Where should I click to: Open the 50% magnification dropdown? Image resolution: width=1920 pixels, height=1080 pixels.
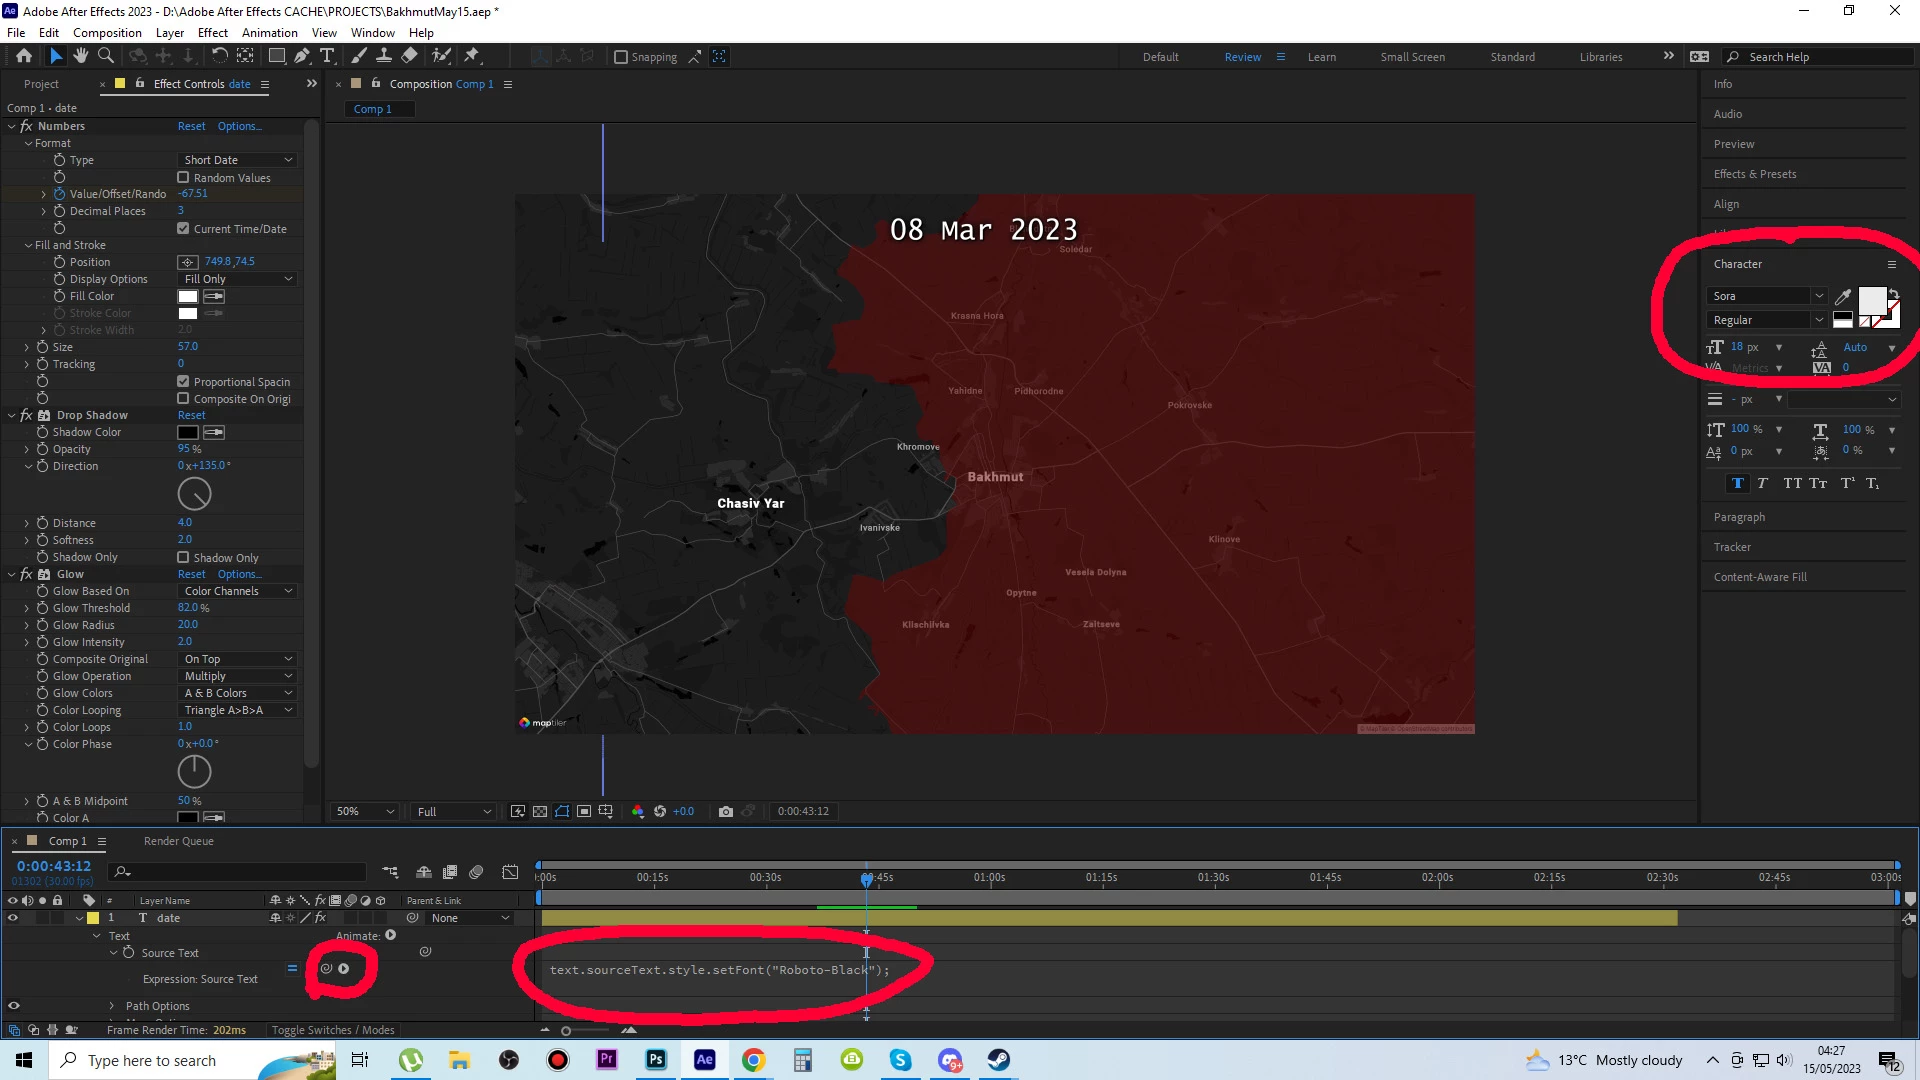(365, 811)
